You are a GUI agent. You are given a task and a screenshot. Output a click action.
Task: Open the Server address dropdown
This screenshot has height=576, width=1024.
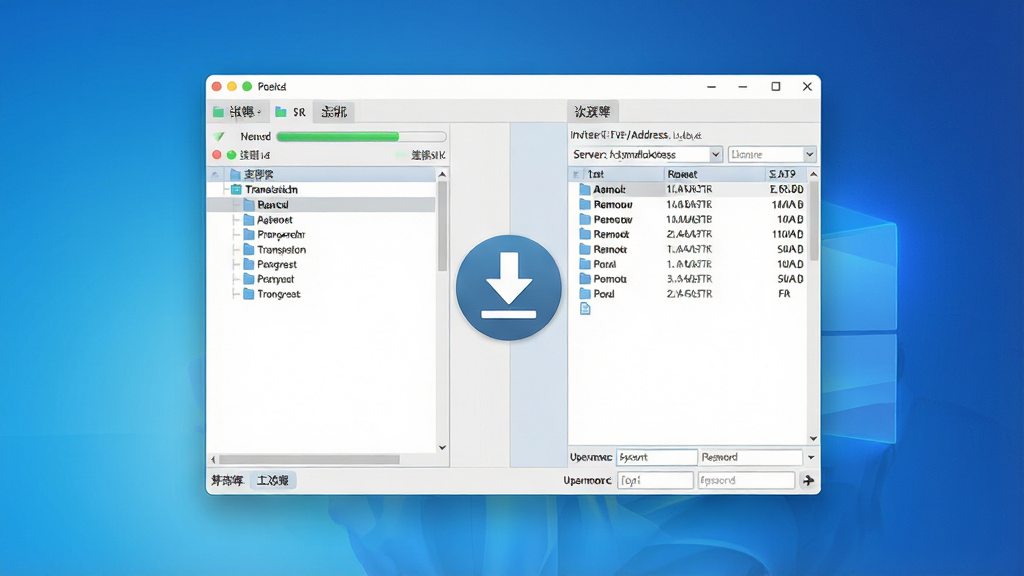point(715,155)
